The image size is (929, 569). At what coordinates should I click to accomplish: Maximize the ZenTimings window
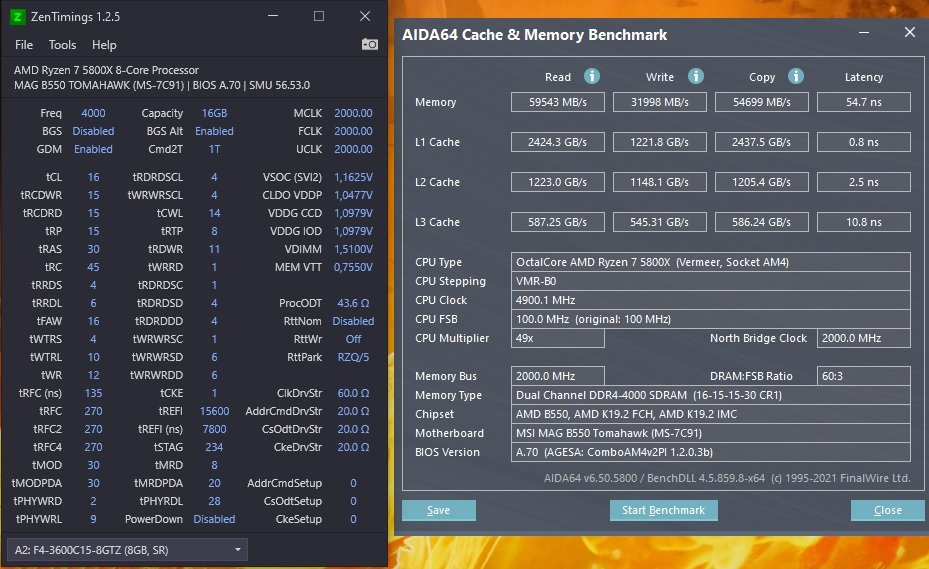pos(319,16)
